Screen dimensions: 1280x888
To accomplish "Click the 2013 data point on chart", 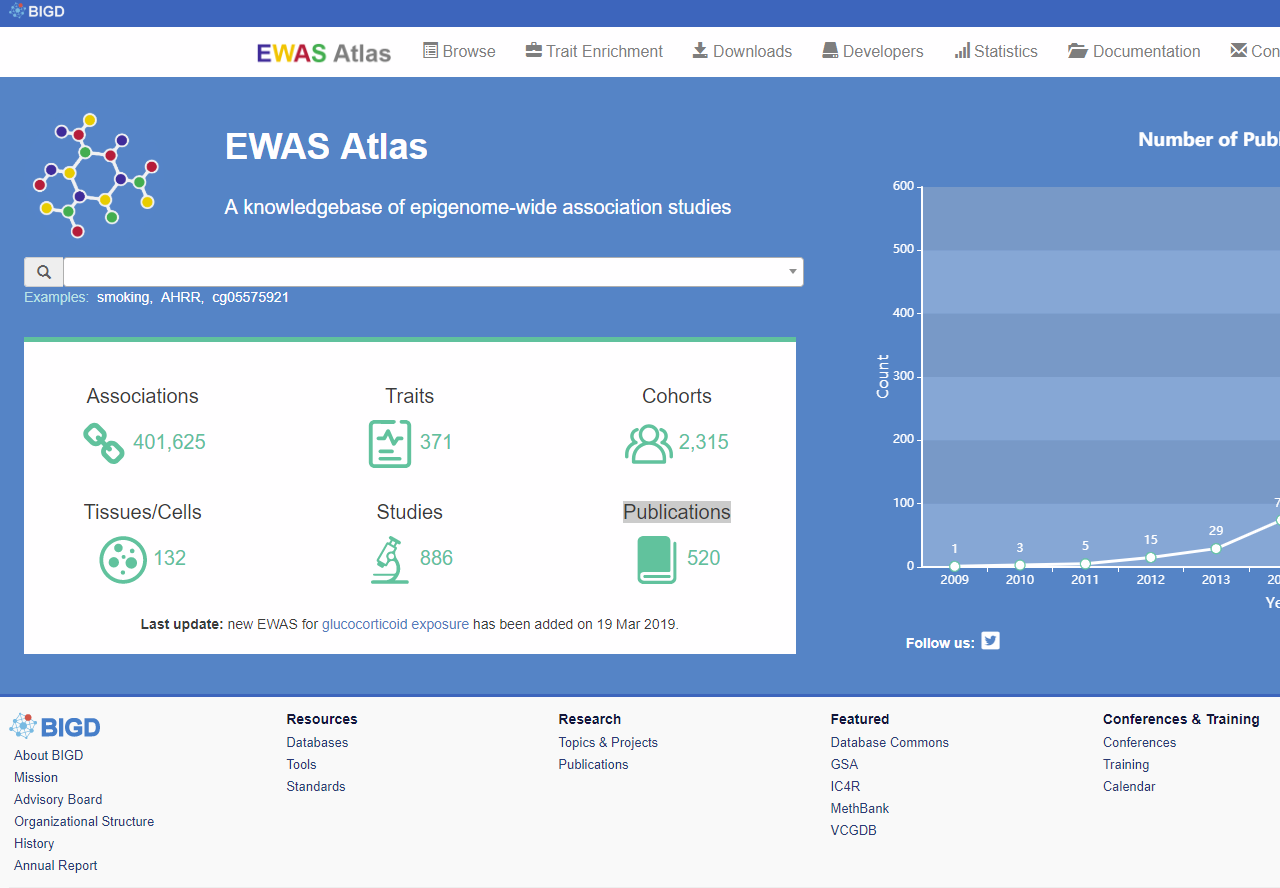I will tap(1216, 548).
